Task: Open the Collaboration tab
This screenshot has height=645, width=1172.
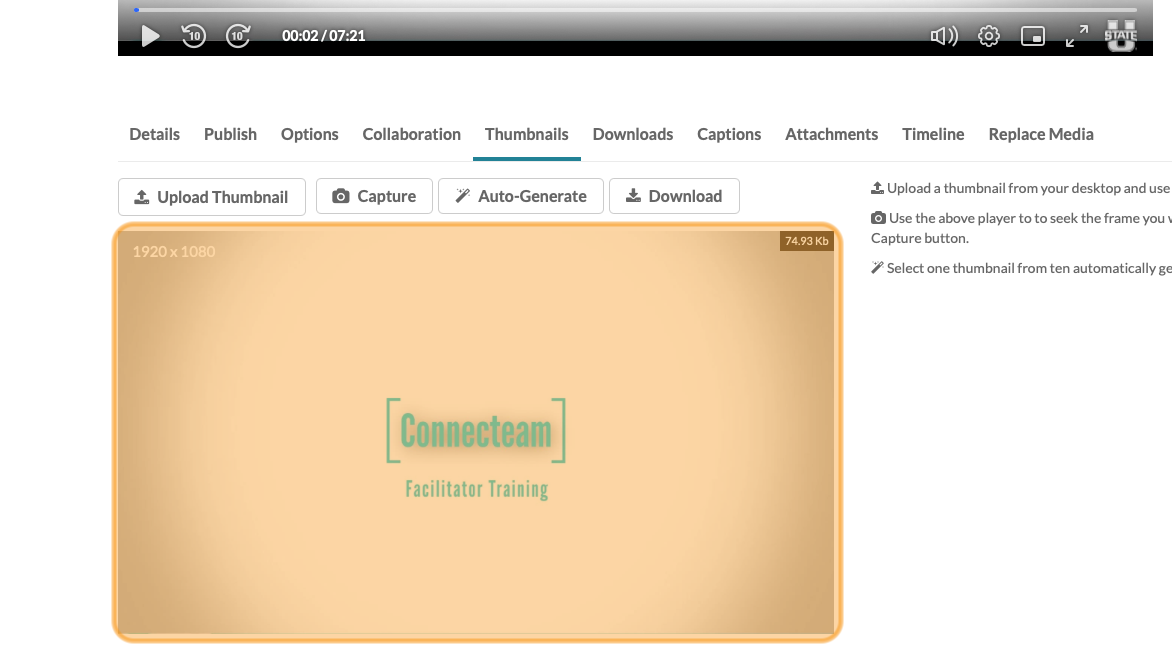Action: click(x=411, y=134)
